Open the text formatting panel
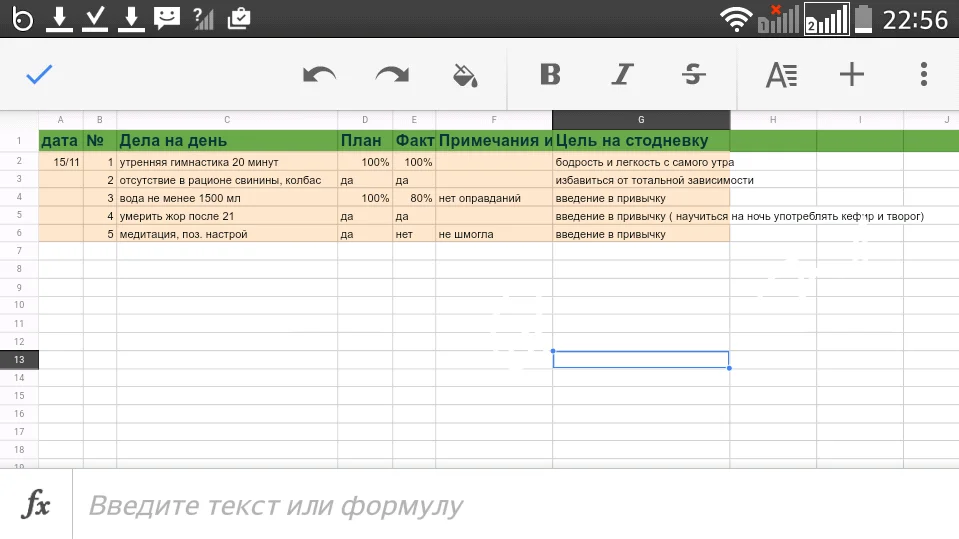 click(781, 75)
